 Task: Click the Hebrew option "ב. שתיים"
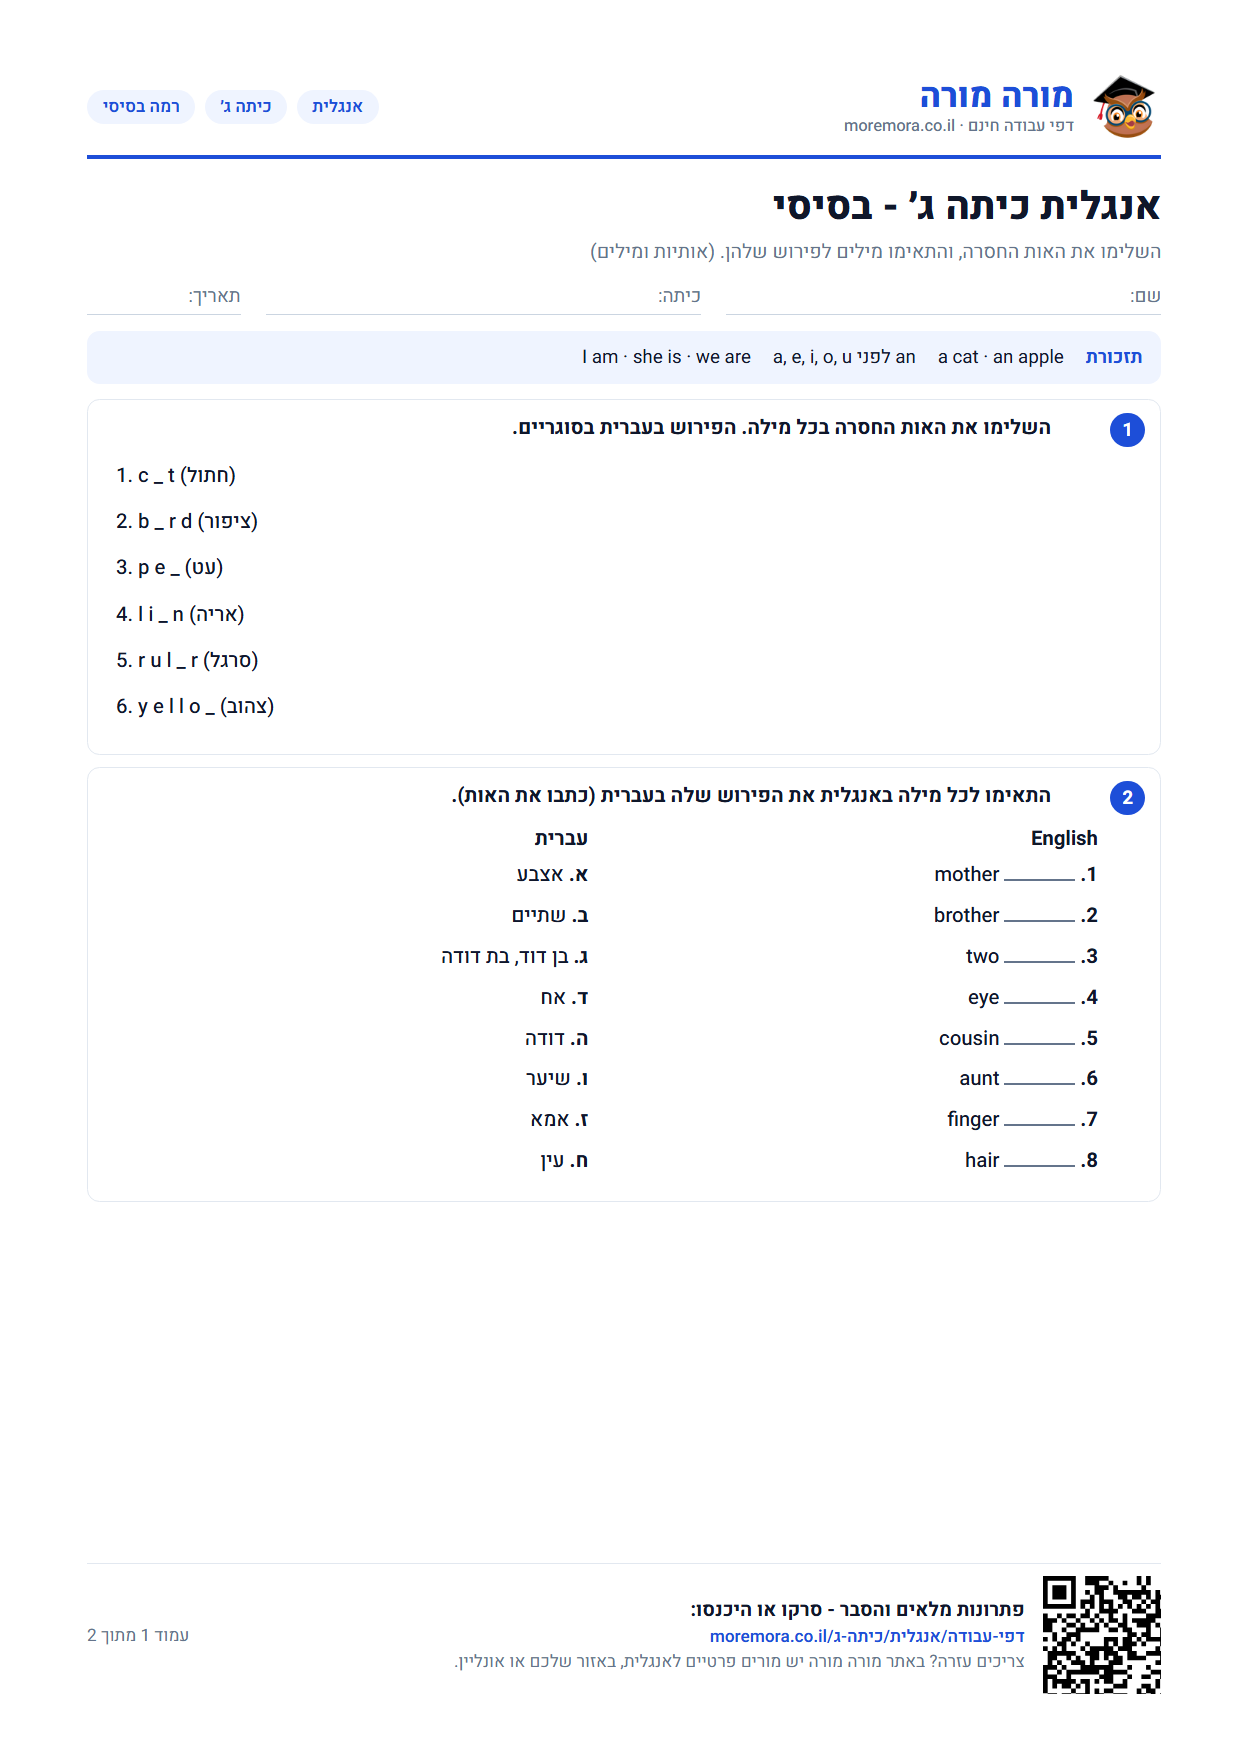[550, 916]
